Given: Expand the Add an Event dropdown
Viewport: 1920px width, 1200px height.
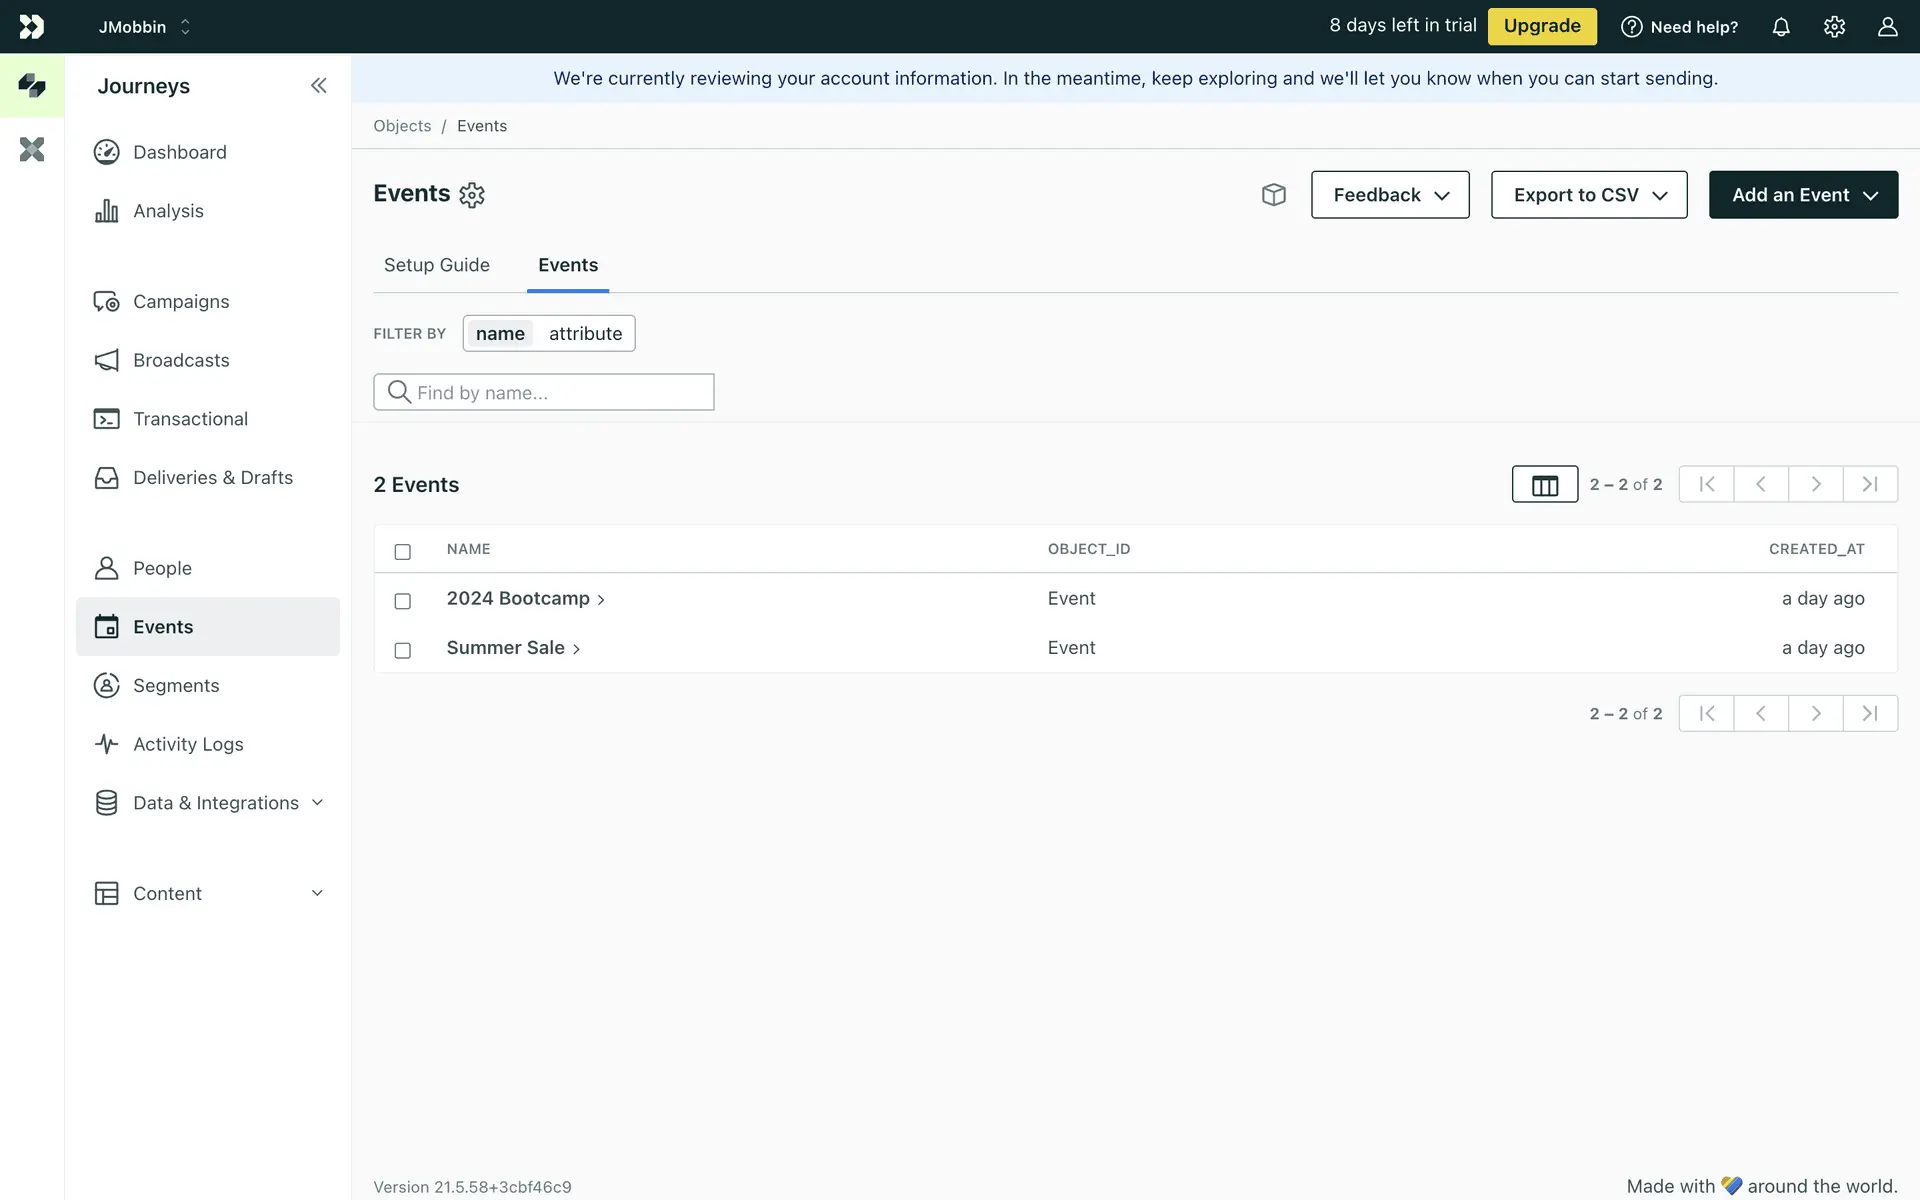Looking at the screenshot, I should [1802, 195].
